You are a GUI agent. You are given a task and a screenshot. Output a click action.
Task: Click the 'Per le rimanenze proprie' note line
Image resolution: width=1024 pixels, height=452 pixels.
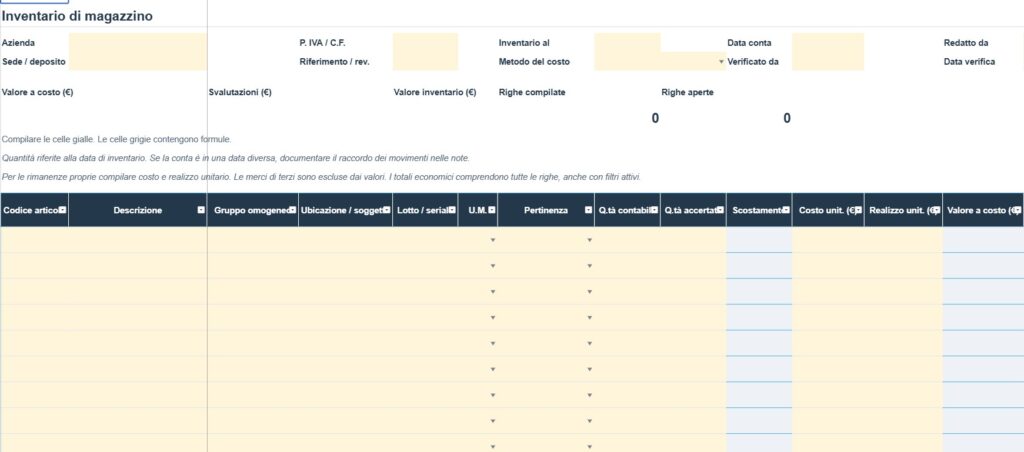[321, 177]
